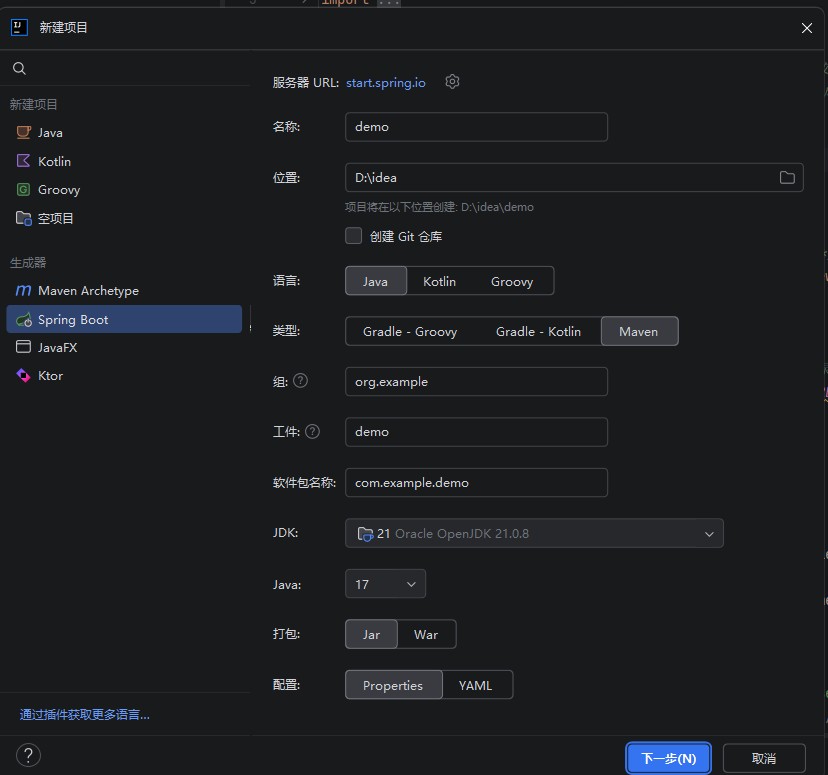Click the help question mark next to 工件

point(313,431)
